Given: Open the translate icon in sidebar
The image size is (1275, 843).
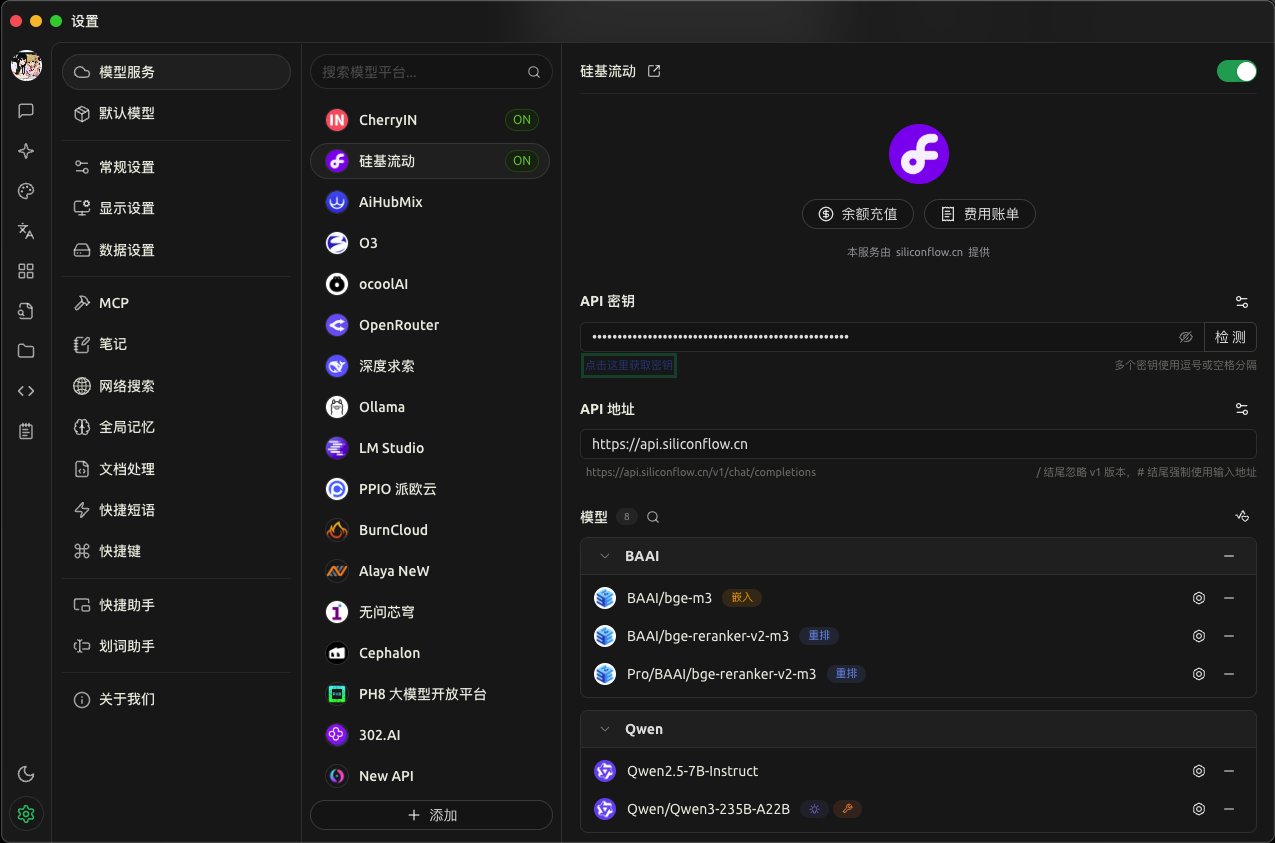Looking at the screenshot, I should (x=26, y=231).
